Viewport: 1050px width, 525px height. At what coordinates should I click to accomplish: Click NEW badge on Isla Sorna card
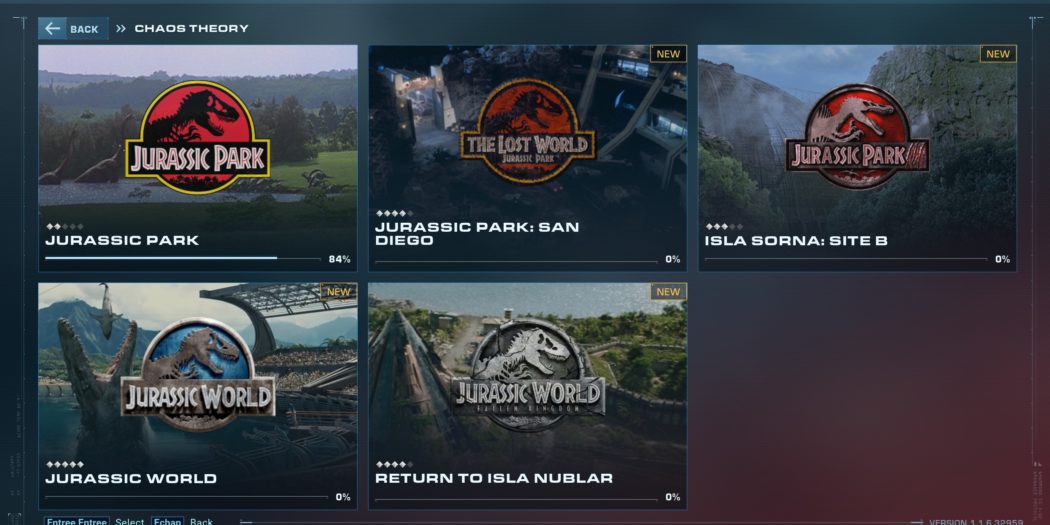point(998,54)
